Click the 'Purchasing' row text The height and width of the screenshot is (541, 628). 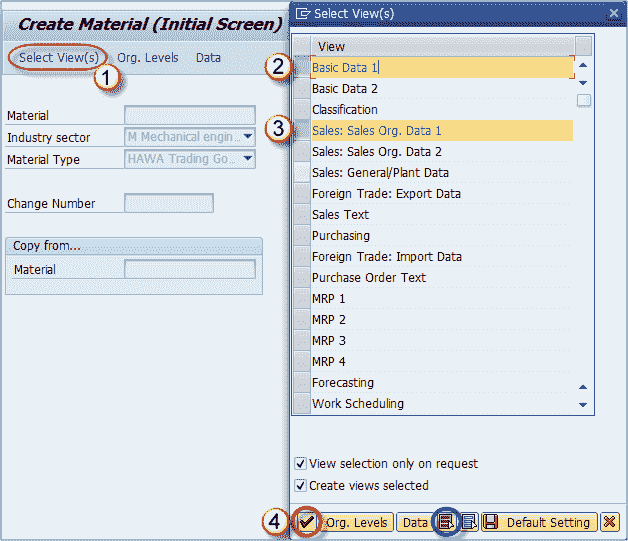[341, 235]
